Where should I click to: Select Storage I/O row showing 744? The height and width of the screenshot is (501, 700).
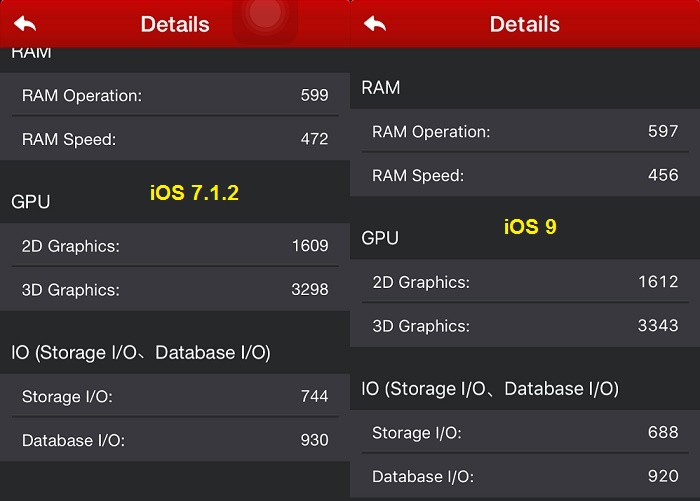[x=175, y=396]
